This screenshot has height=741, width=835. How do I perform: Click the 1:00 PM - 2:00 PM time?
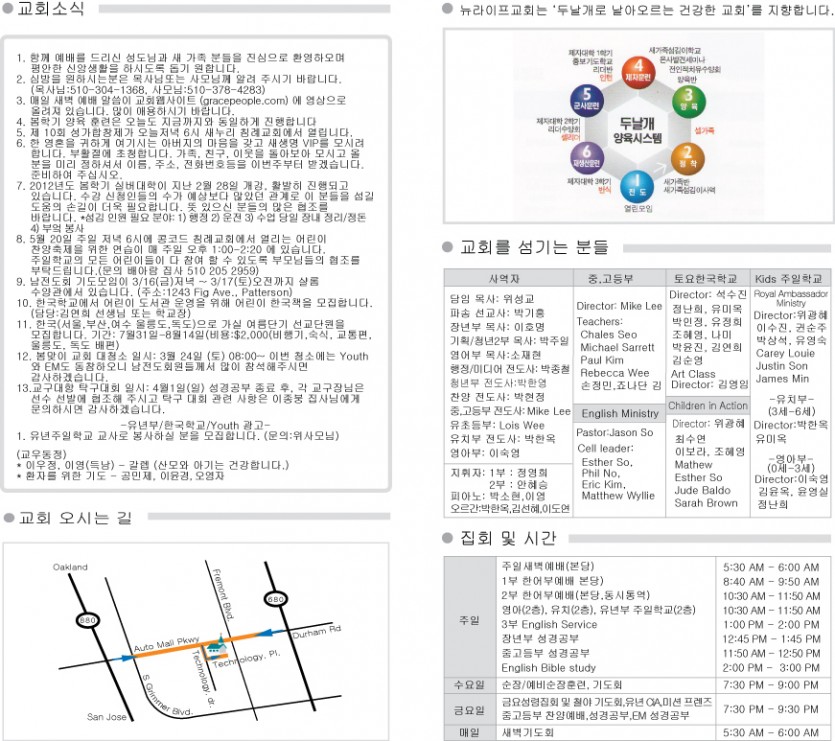click(x=771, y=625)
